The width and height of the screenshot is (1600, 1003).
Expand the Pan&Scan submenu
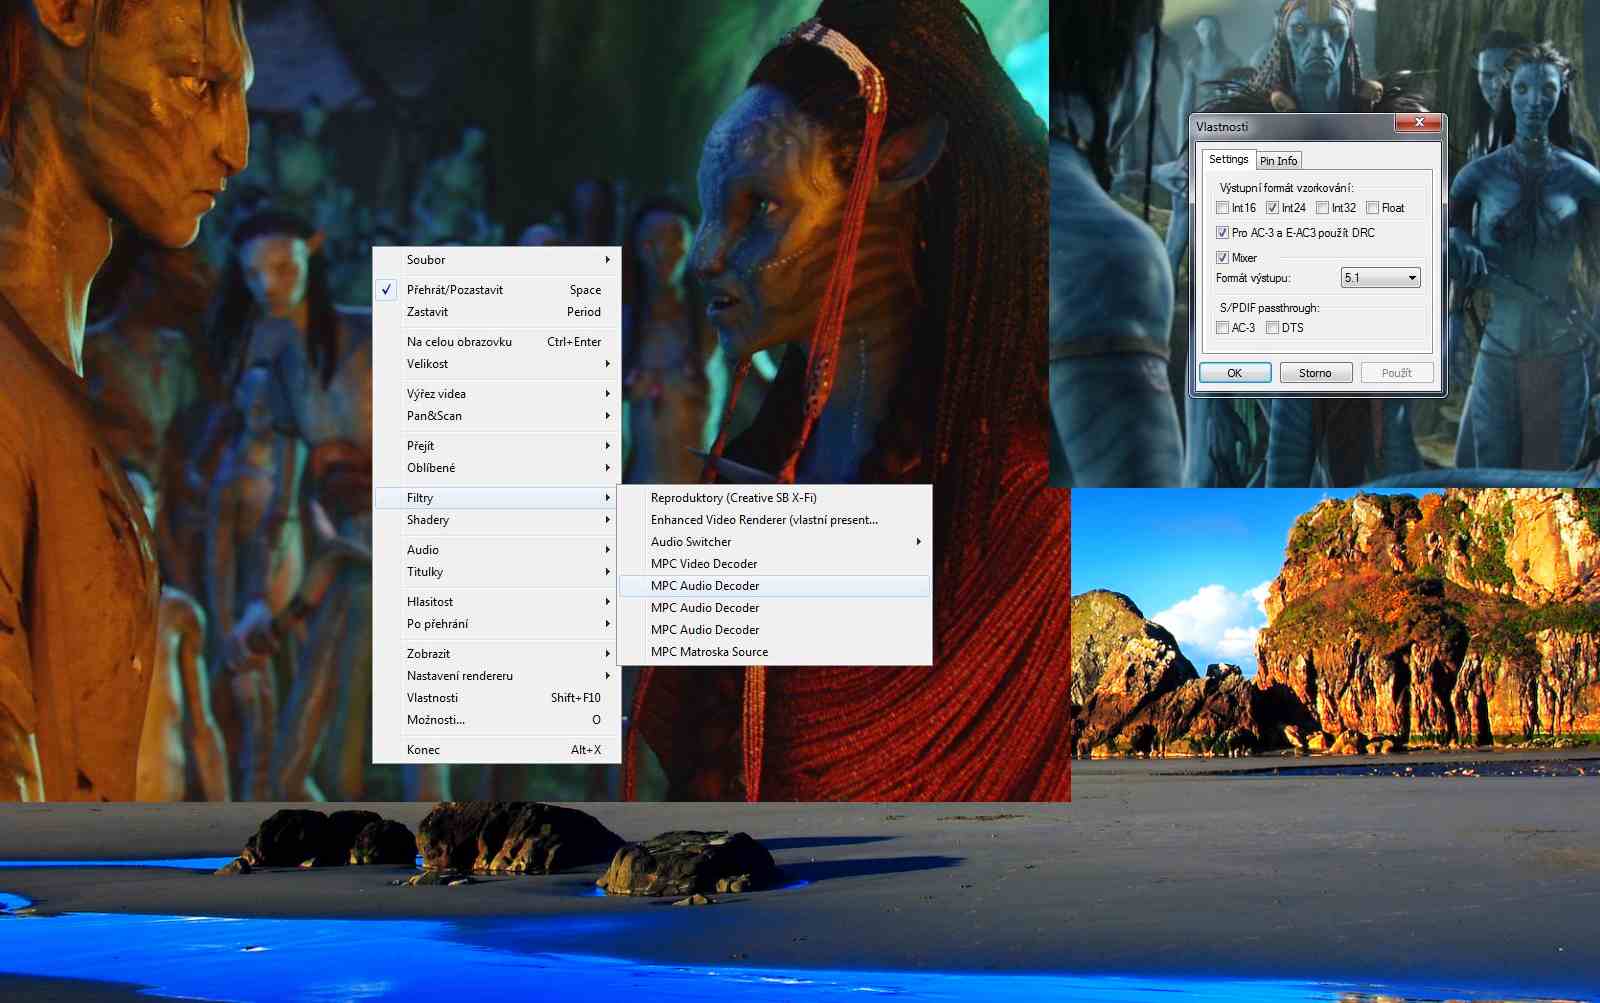tap(497, 416)
